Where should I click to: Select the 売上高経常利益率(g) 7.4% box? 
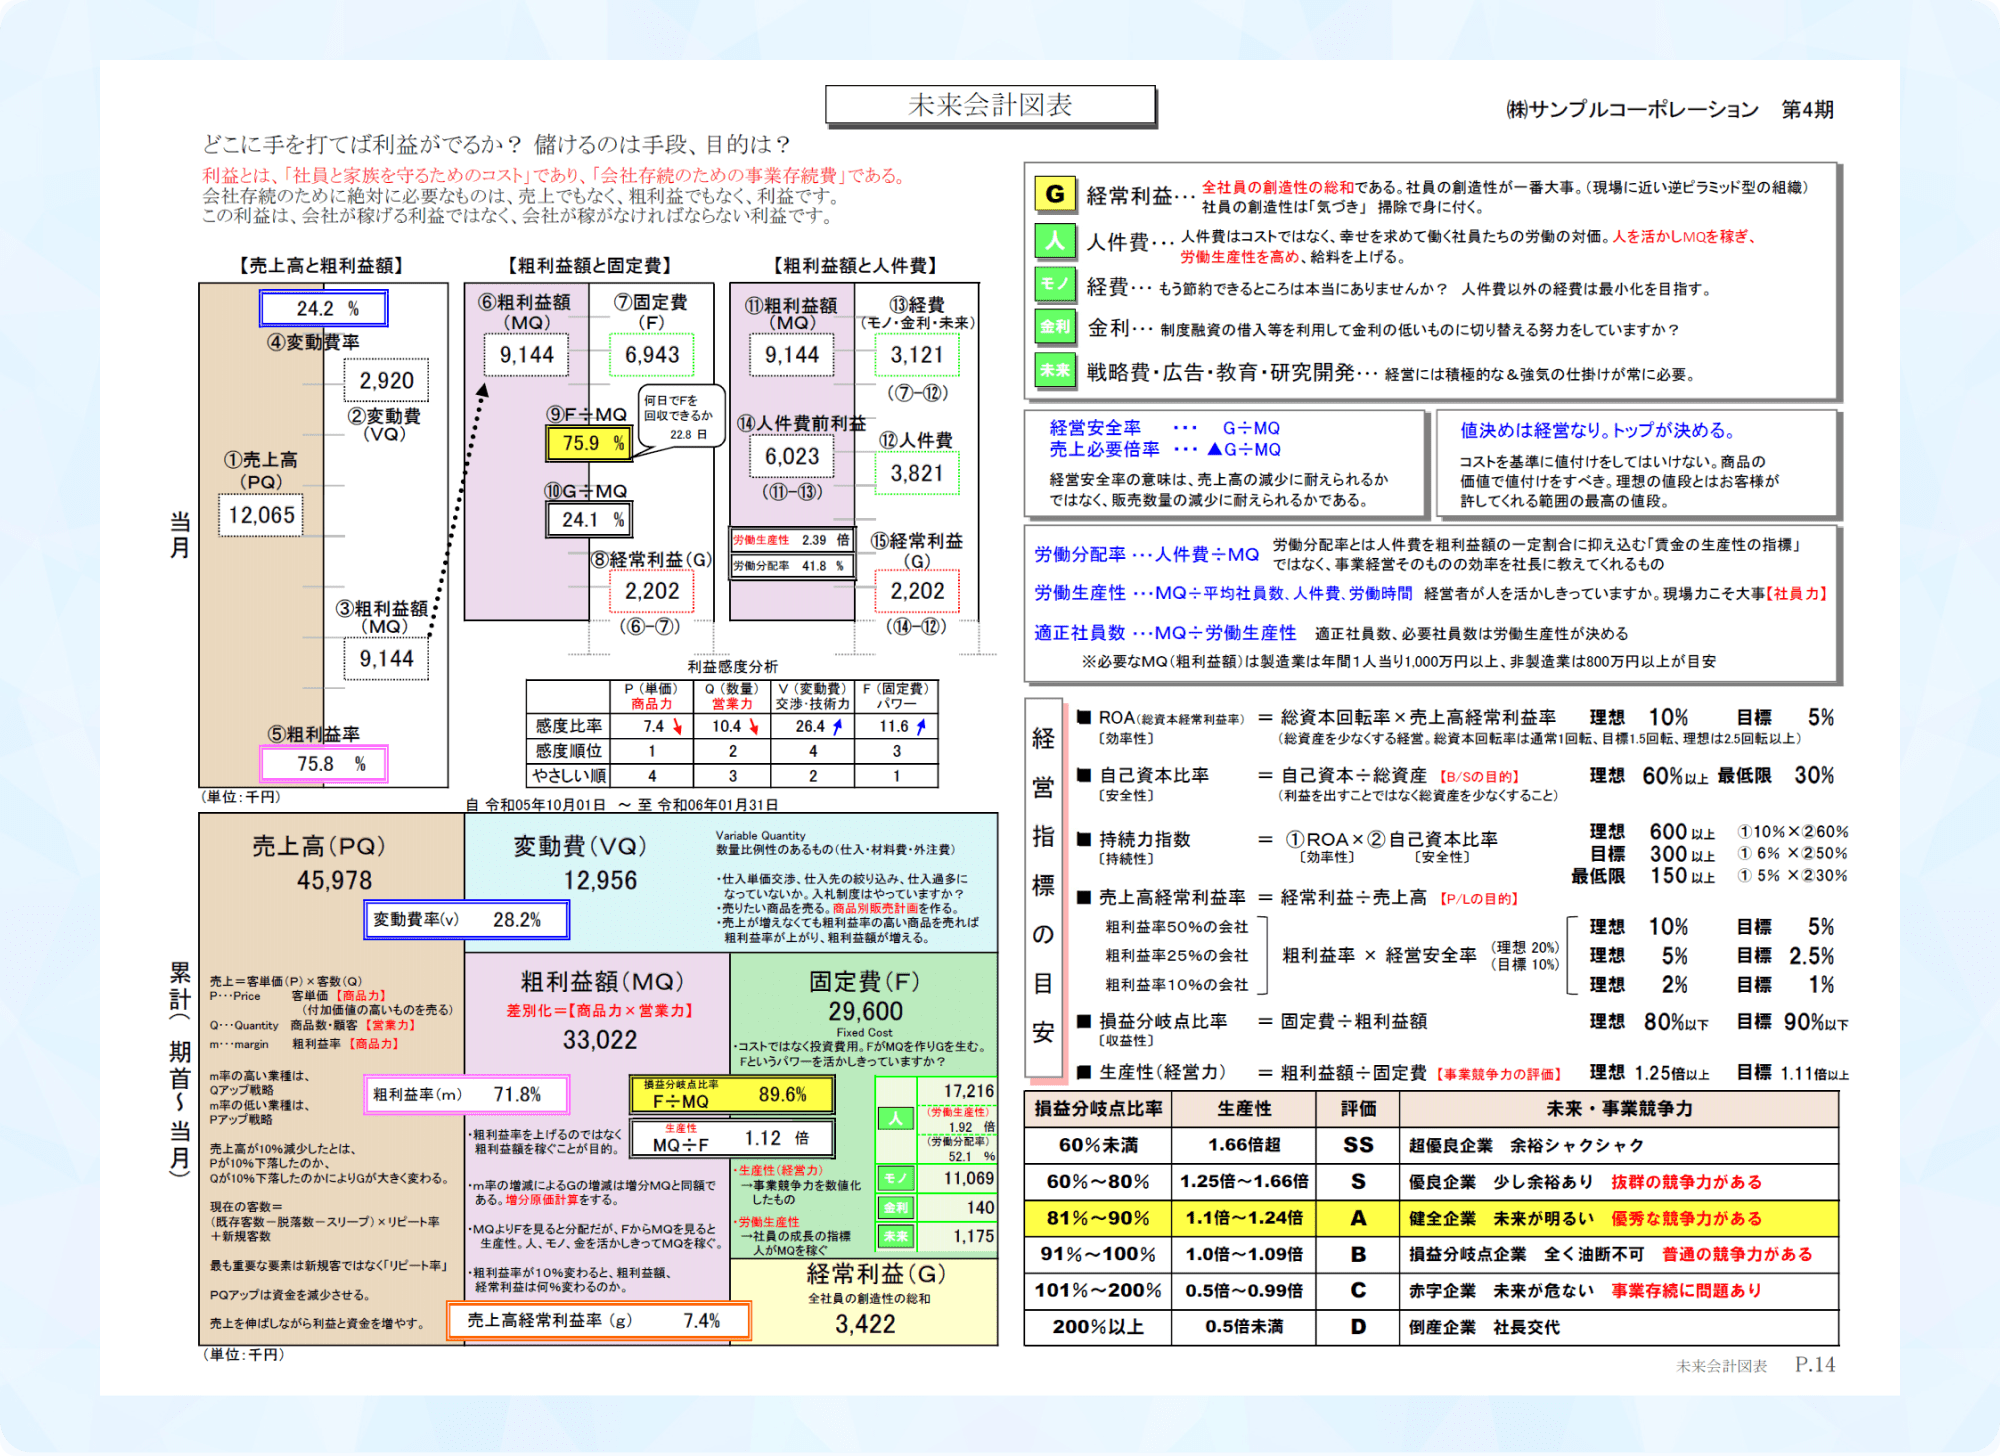[x=598, y=1321]
